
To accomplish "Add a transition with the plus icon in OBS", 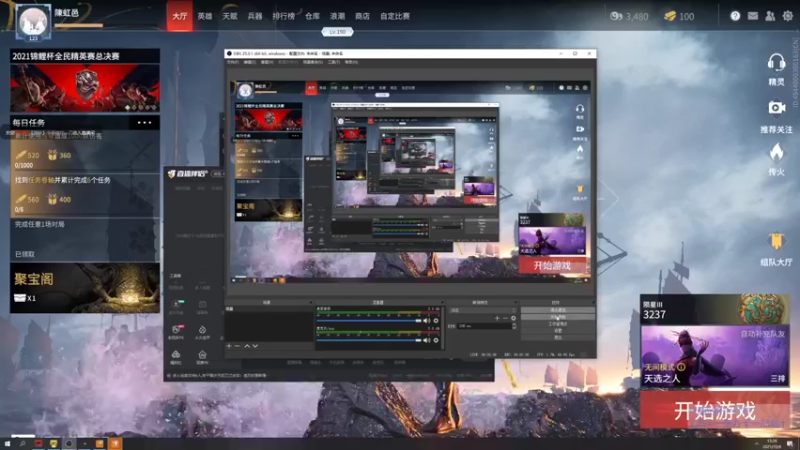I will coord(497,318).
